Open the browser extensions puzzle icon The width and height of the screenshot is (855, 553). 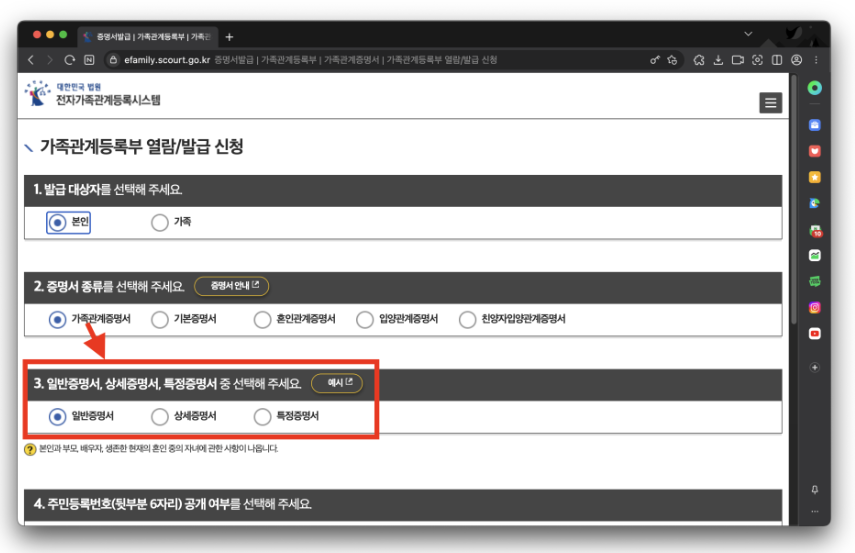[x=699, y=60]
